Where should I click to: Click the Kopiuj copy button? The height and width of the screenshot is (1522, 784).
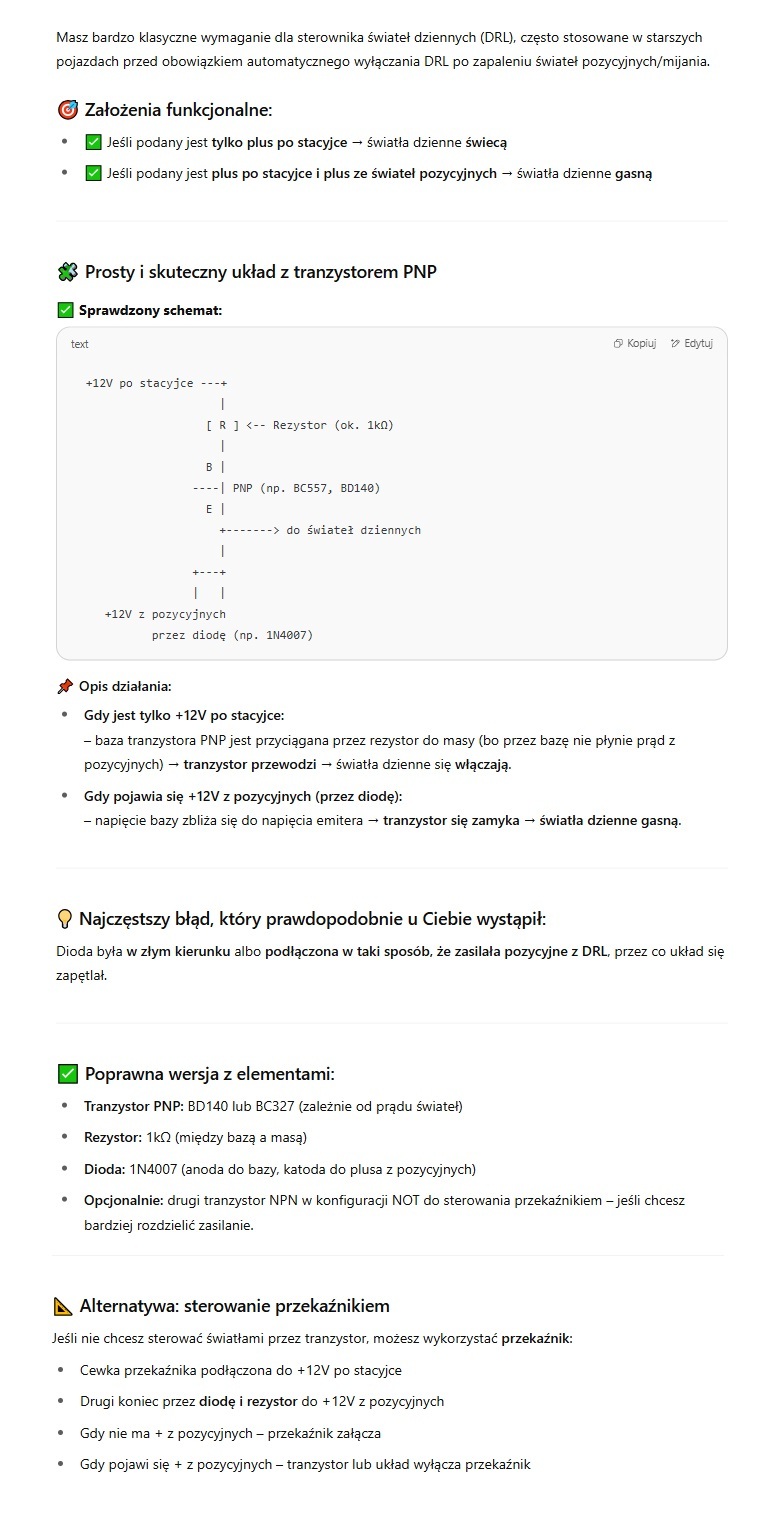point(635,344)
